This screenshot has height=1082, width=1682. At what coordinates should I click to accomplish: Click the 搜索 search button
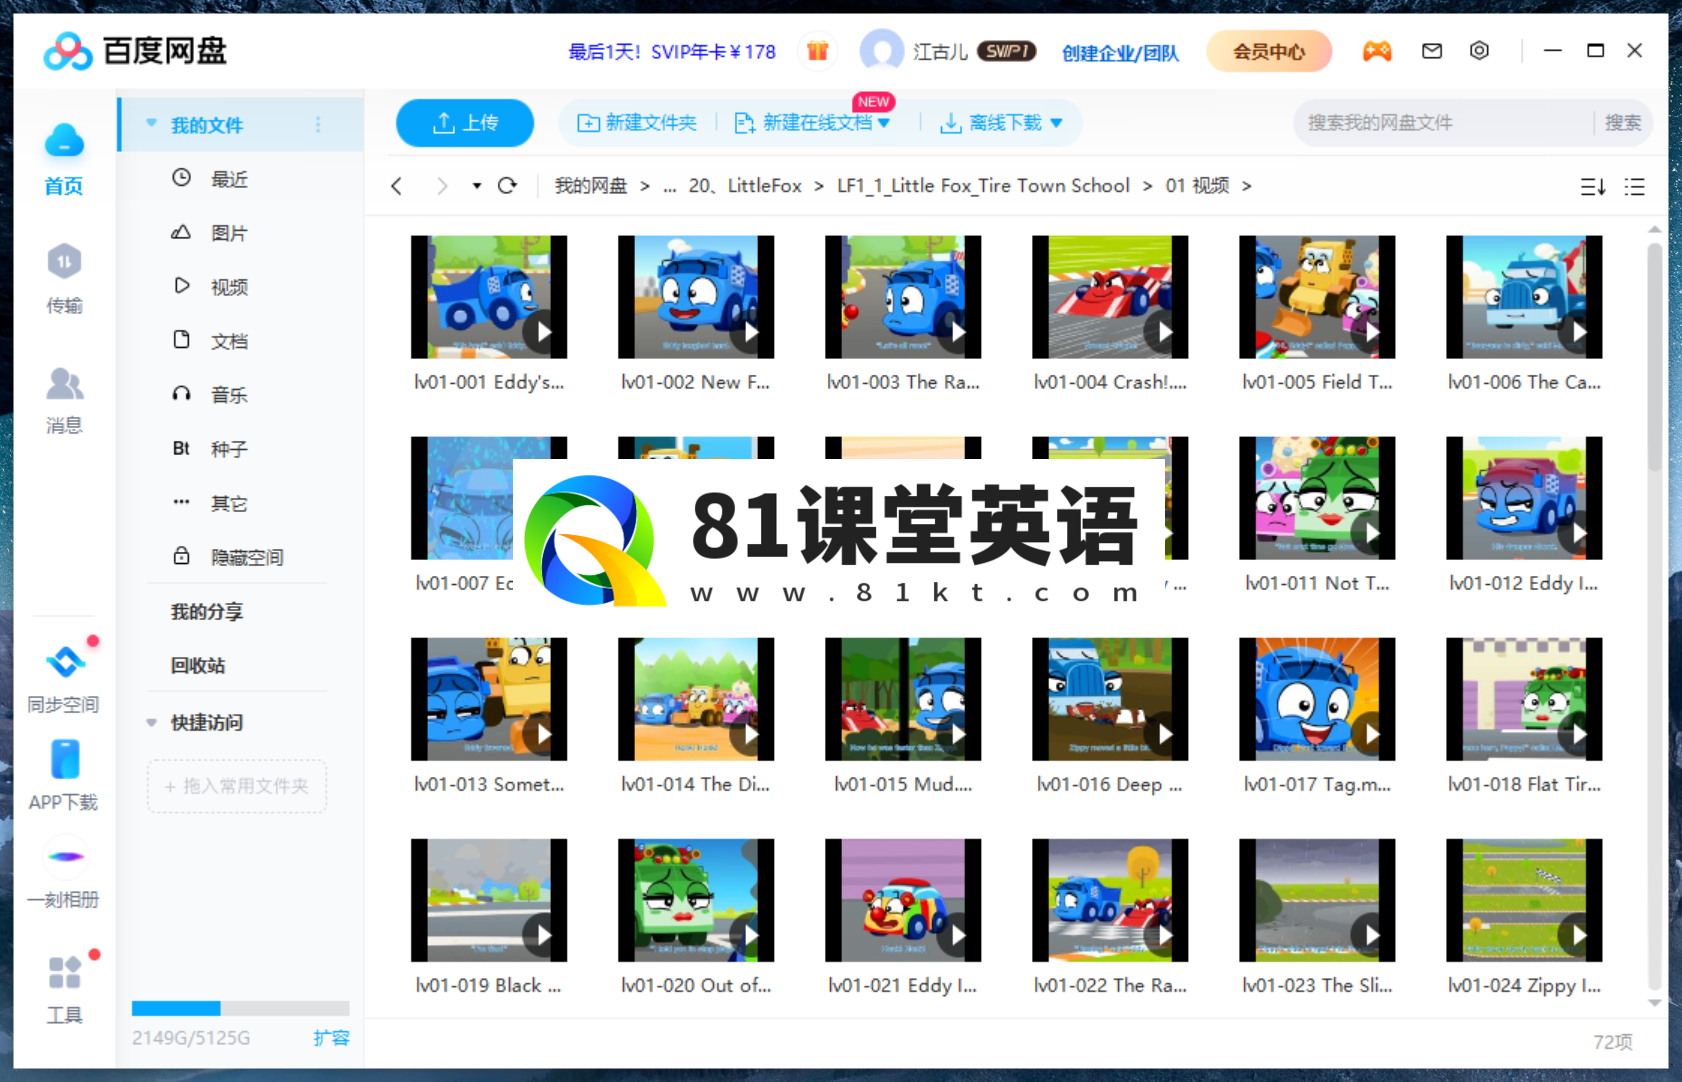(1623, 123)
